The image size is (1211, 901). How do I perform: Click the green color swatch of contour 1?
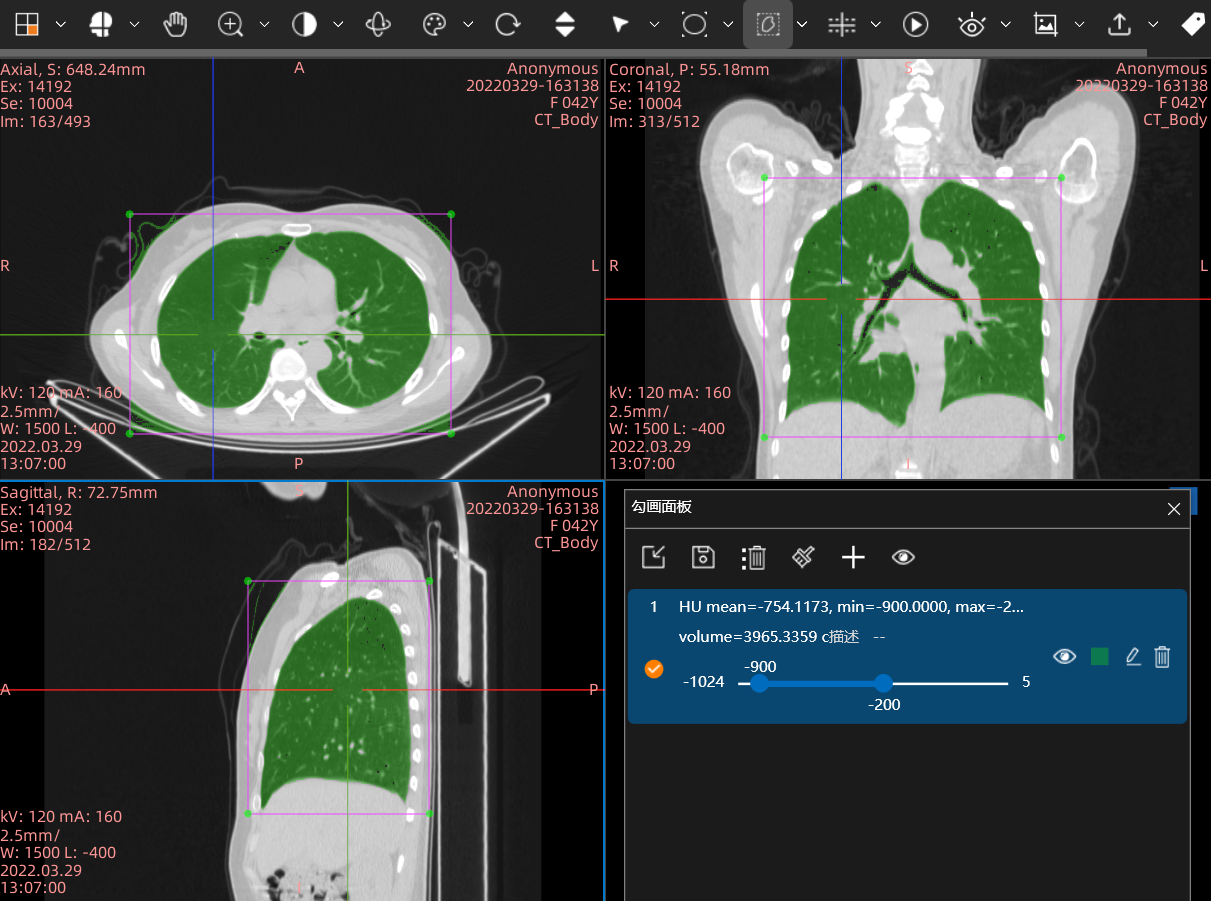pos(1100,656)
